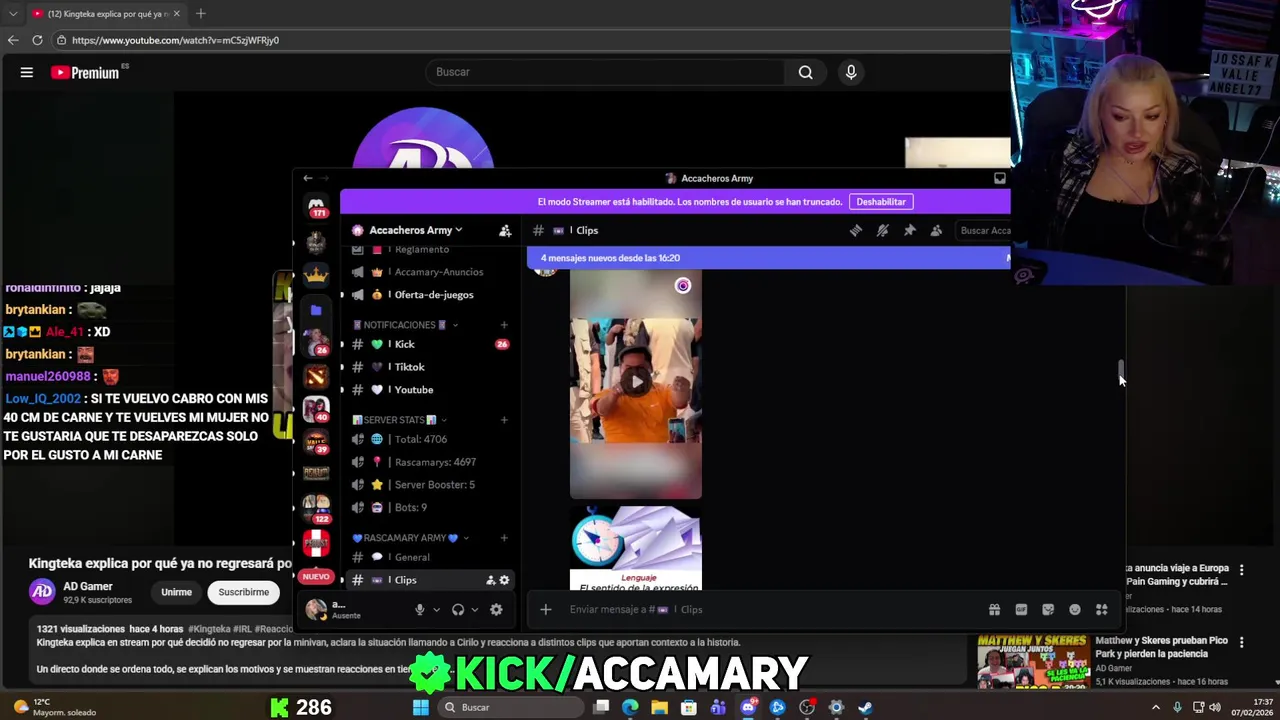1280x720 pixels.
Task: Create invite for Clips channel
Action: click(x=491, y=580)
